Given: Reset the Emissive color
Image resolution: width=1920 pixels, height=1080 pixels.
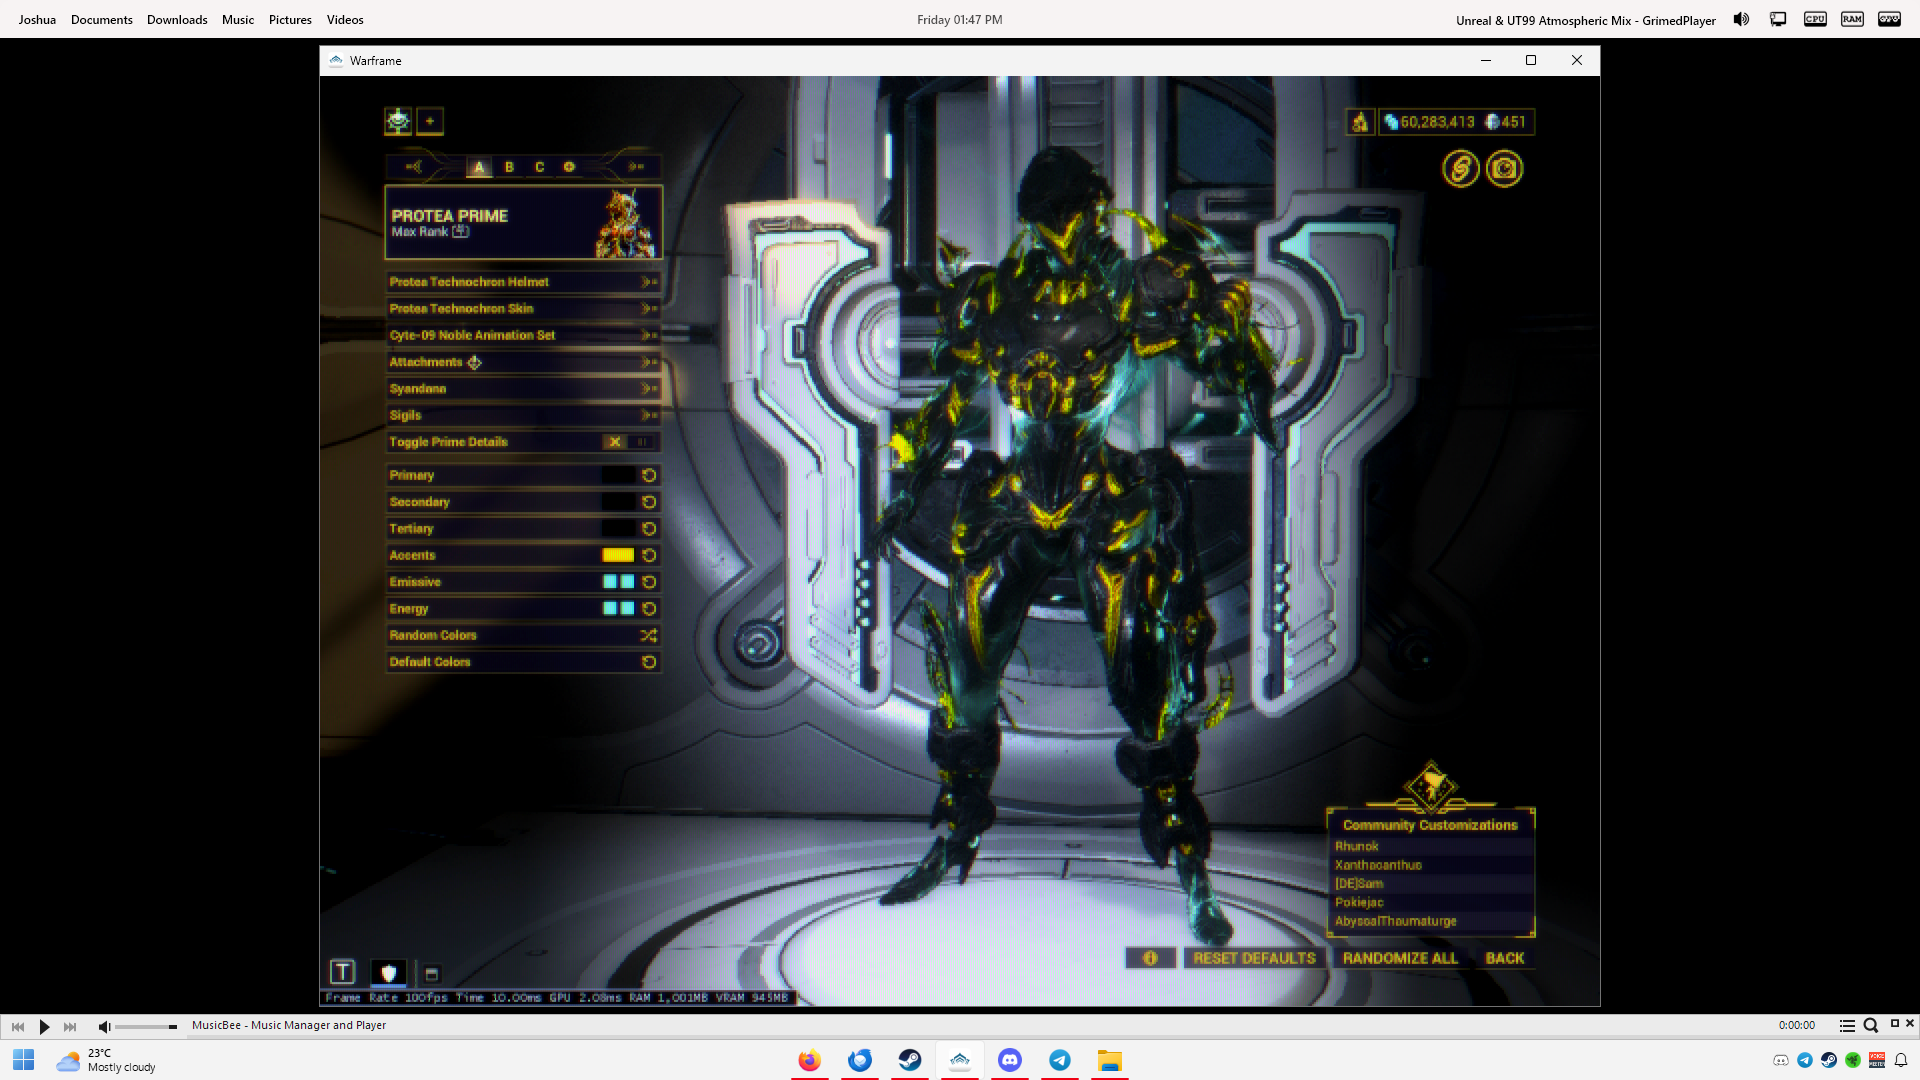Looking at the screenshot, I should [649, 582].
